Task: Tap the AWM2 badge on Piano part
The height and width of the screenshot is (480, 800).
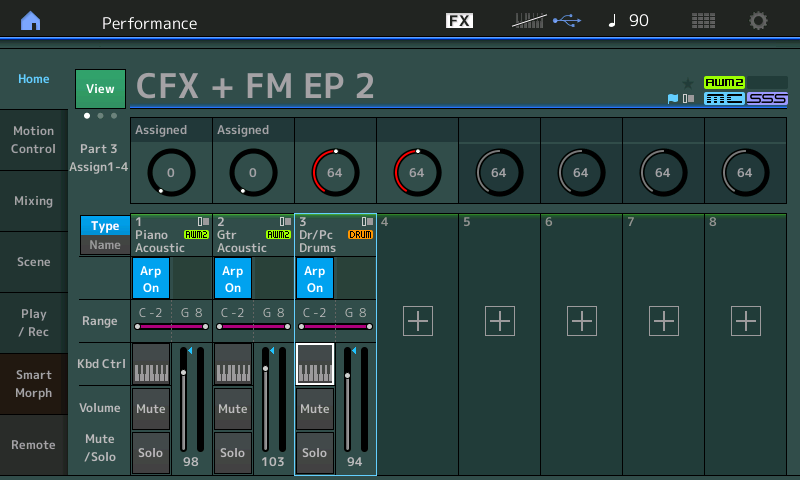Action: coord(196,235)
